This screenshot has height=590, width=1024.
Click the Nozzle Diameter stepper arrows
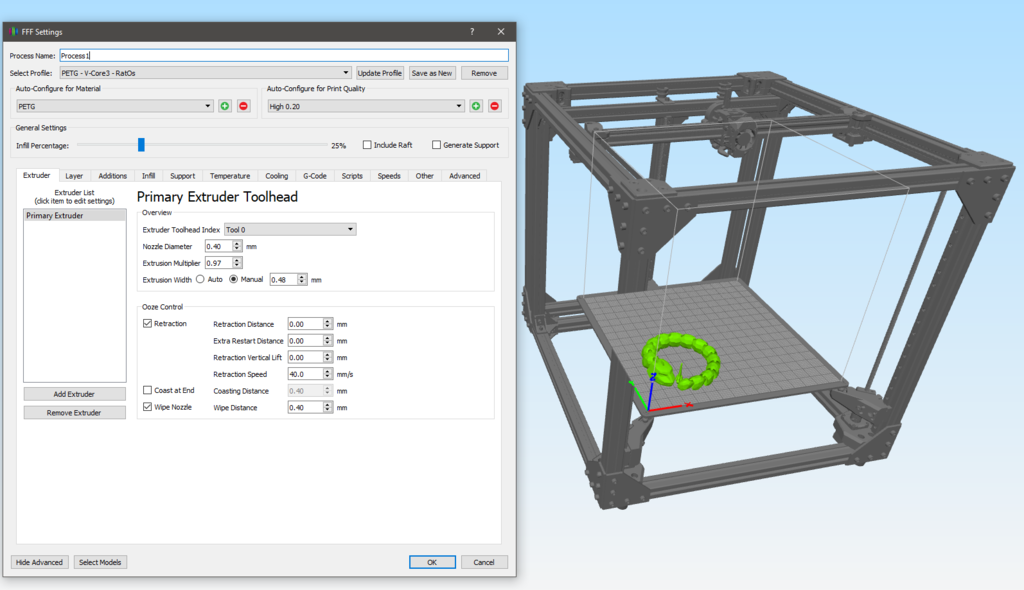(237, 246)
